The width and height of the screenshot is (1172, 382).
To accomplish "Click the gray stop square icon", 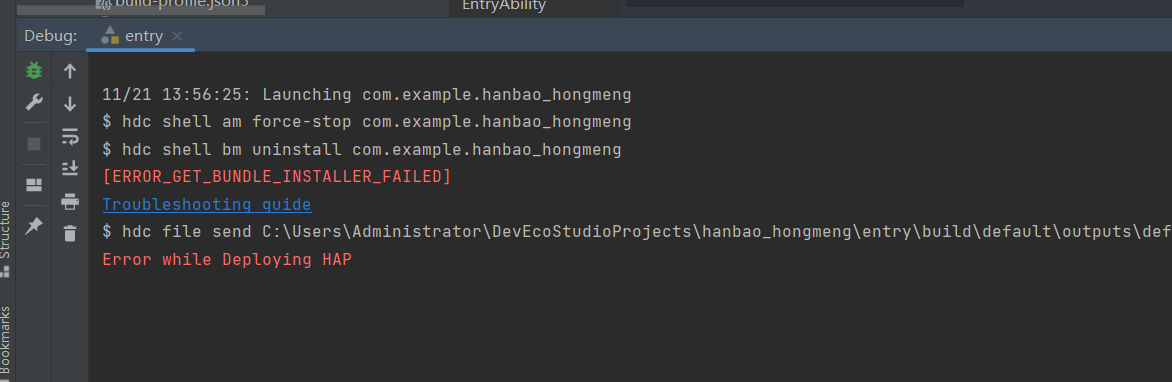I will pyautogui.click(x=34, y=144).
